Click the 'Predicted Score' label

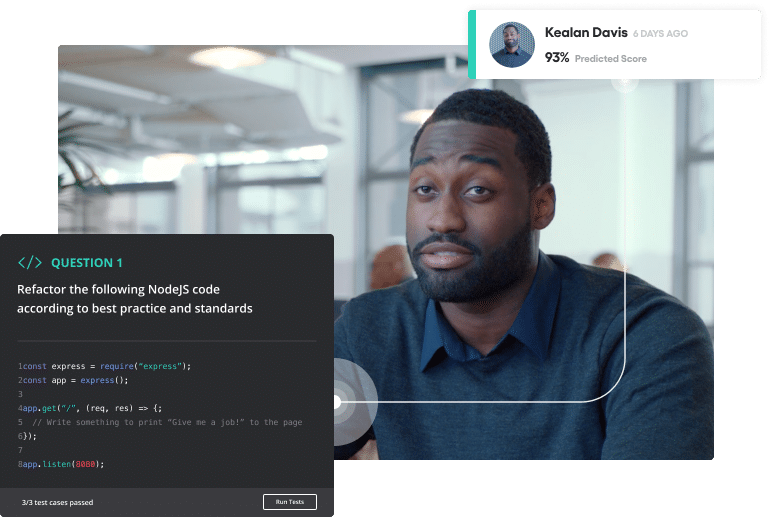click(x=611, y=59)
